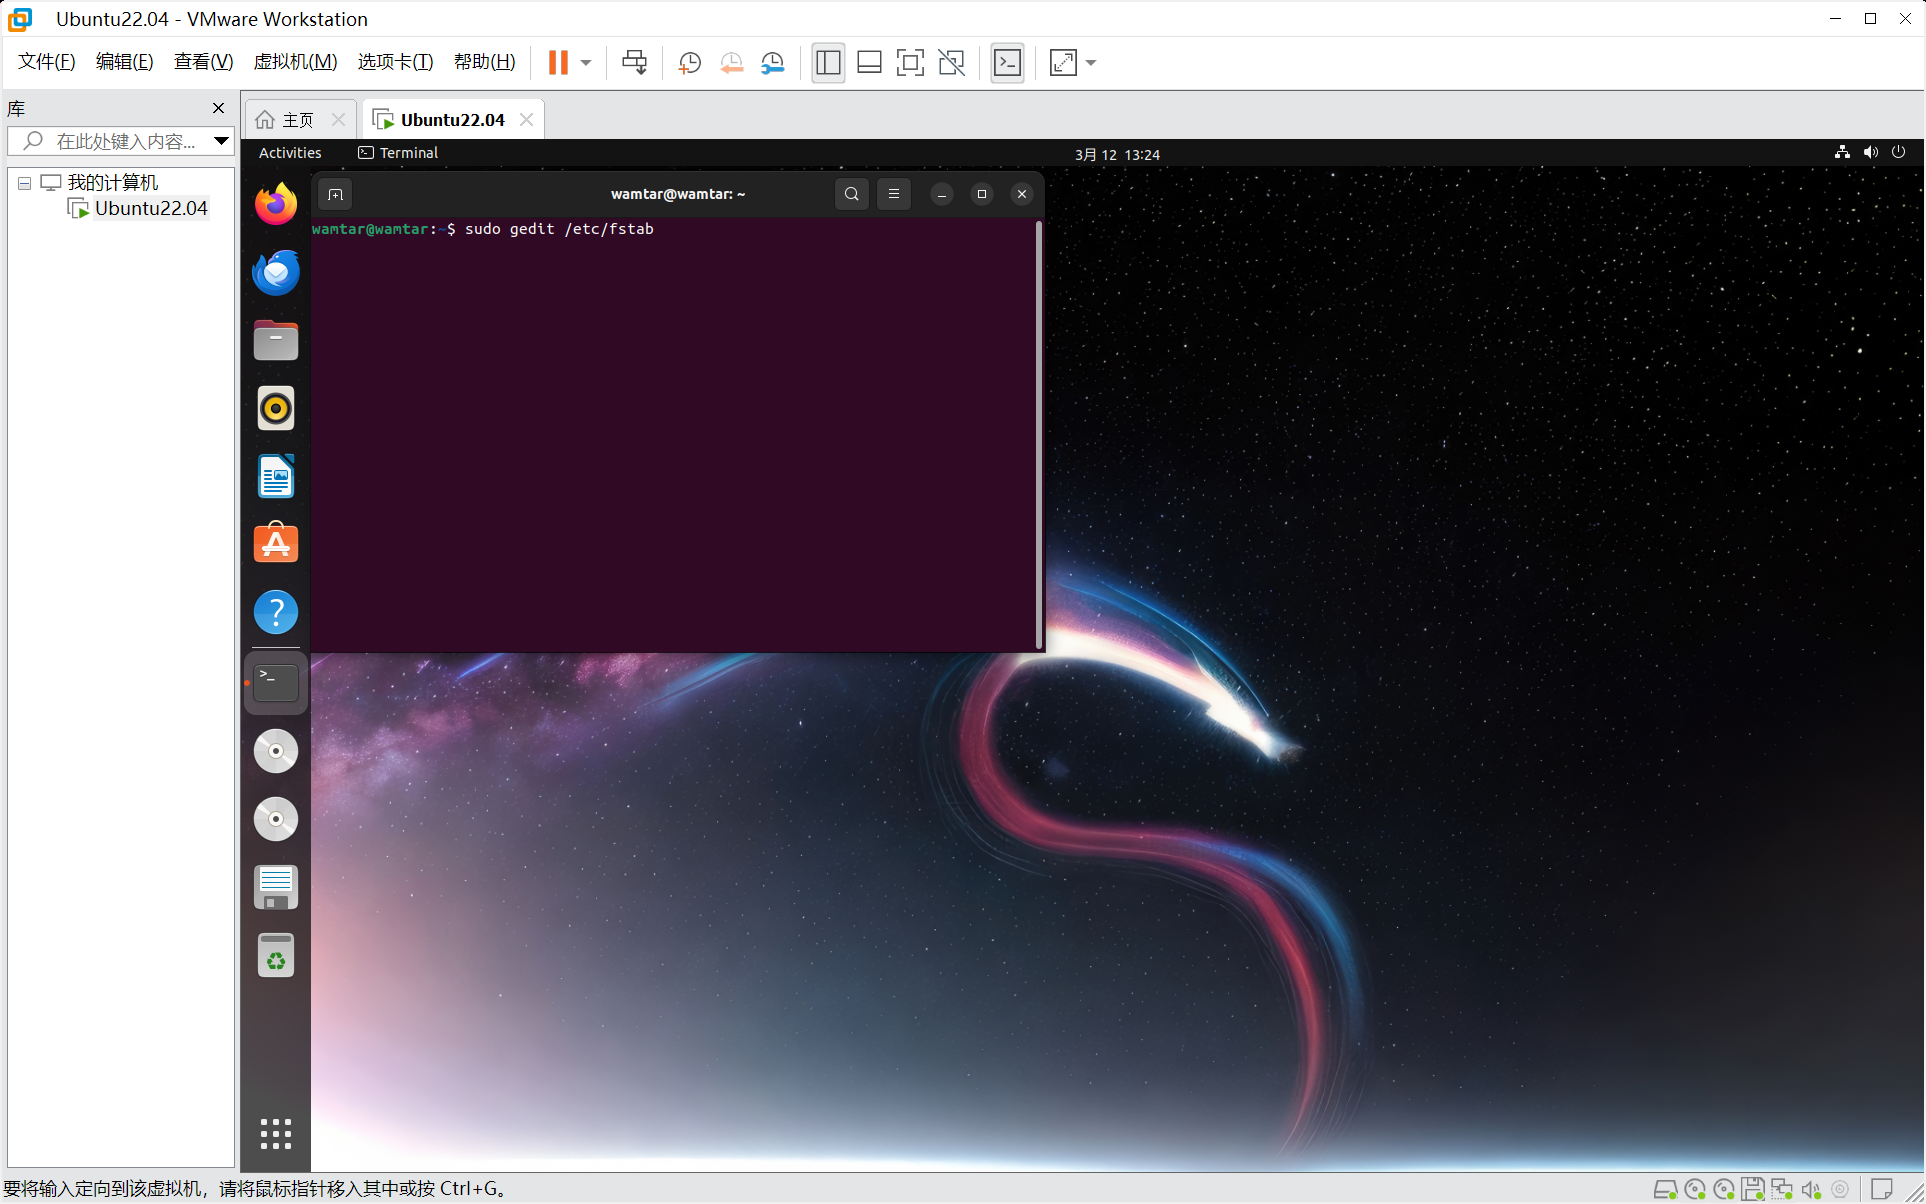Toggle the library sidebar view

(828, 62)
